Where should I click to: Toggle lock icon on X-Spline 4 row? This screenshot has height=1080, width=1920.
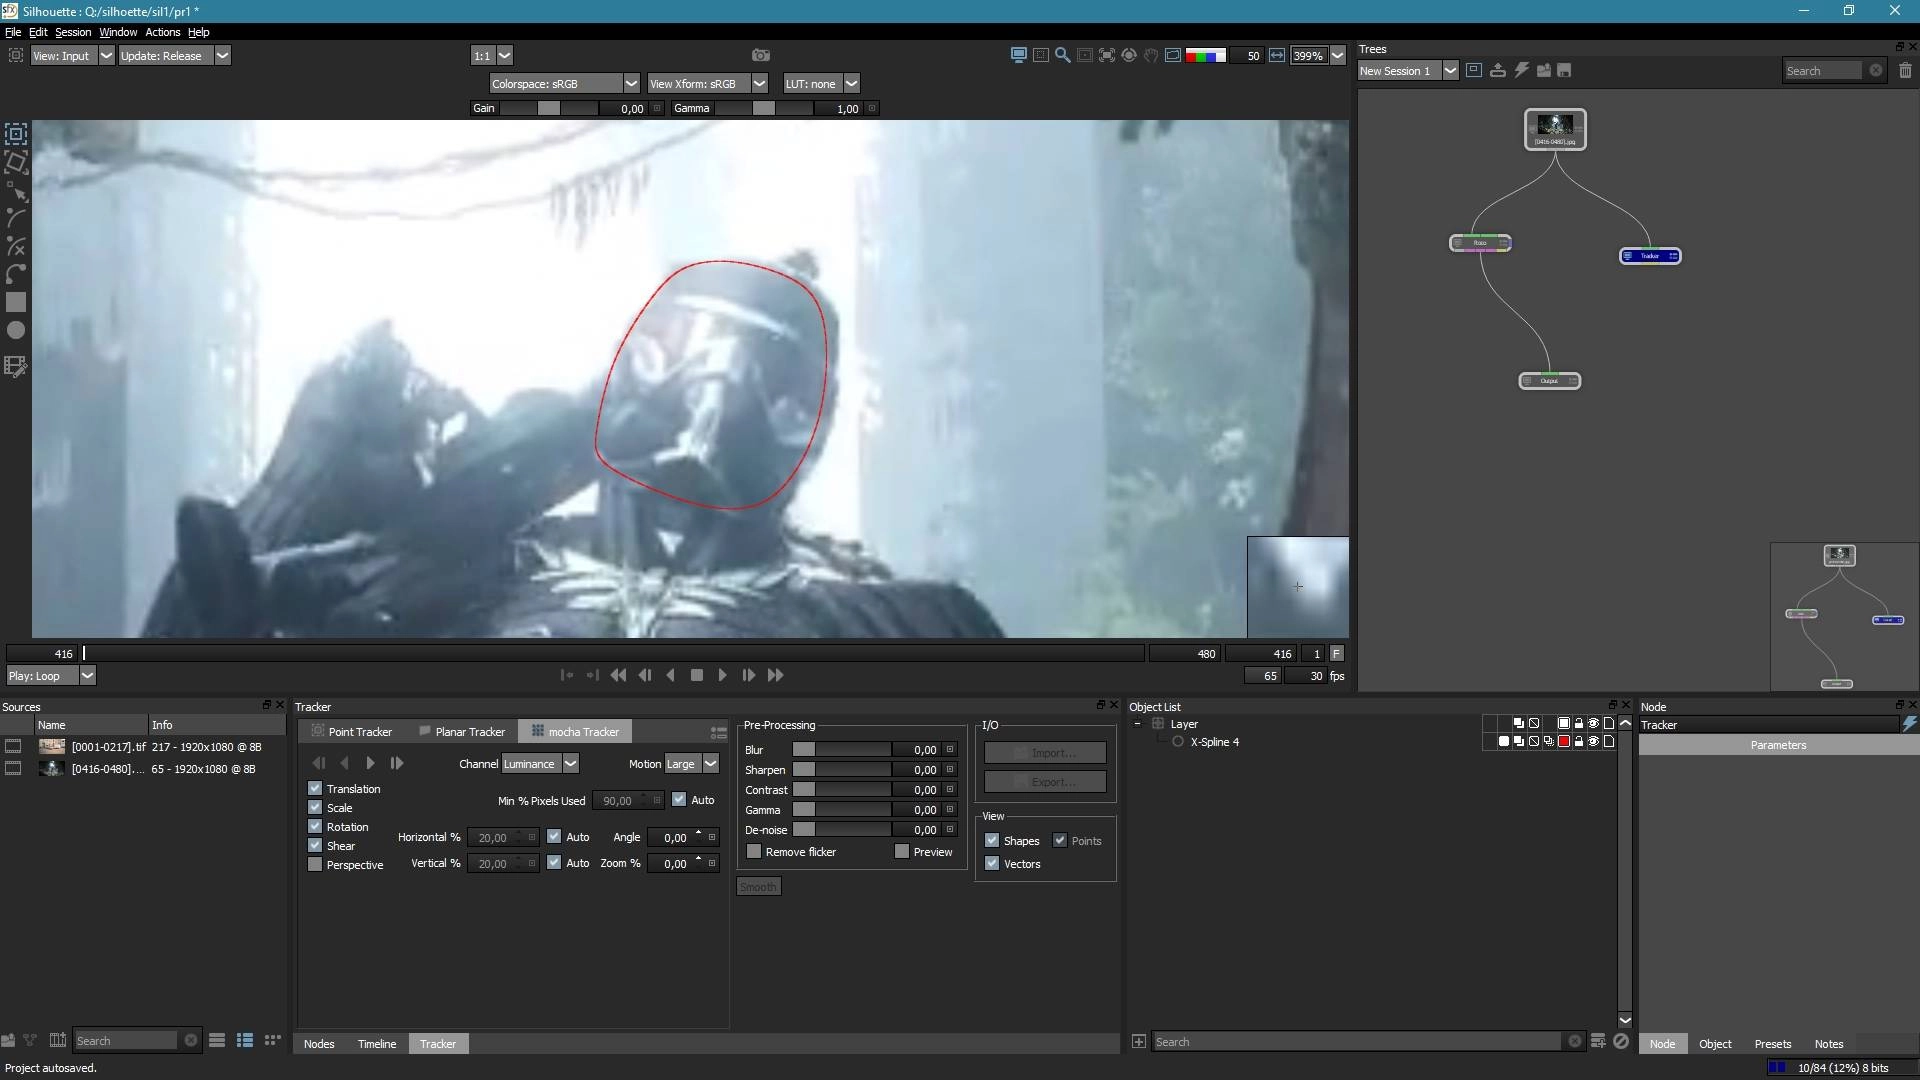click(x=1579, y=742)
